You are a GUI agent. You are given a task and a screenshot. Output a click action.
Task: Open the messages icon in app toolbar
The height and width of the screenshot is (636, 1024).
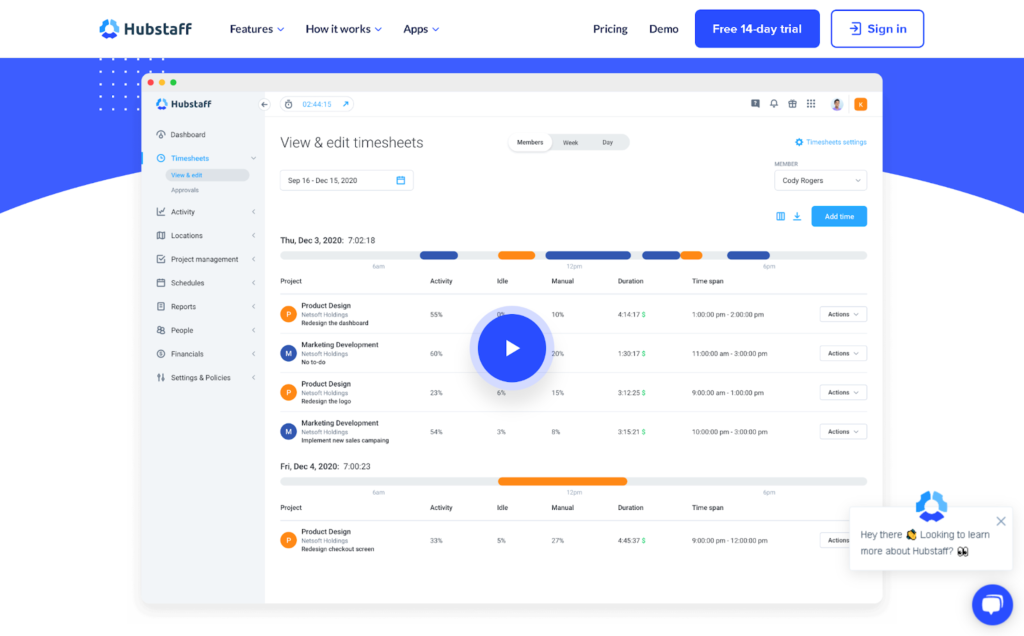755,104
